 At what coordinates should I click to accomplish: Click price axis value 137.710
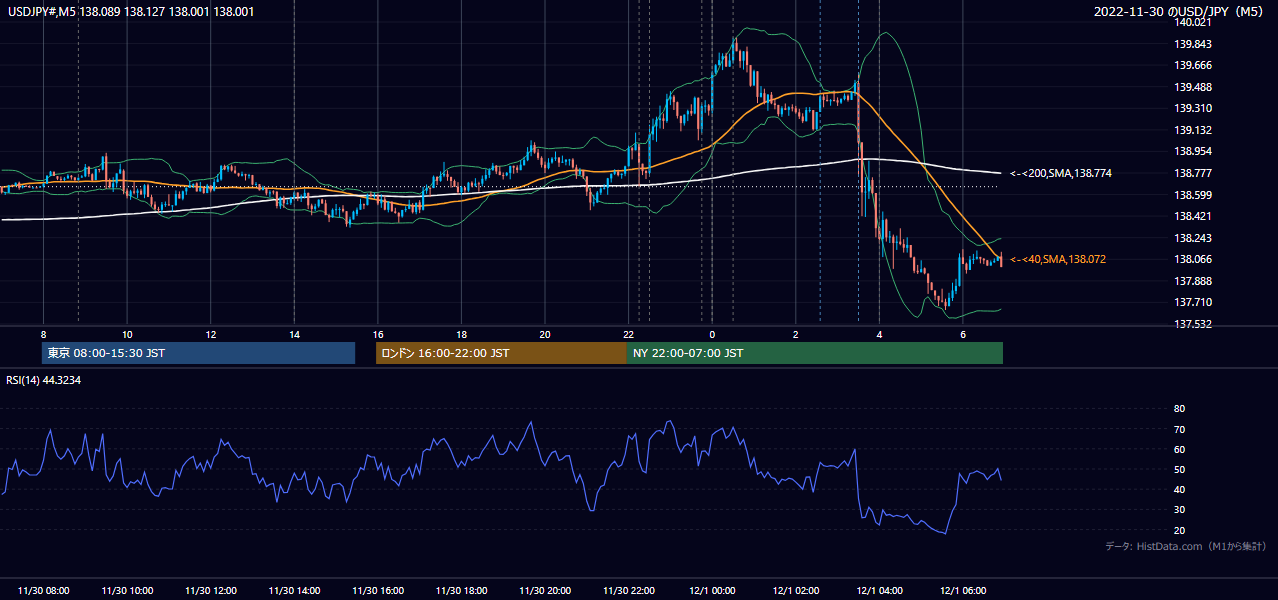1192,302
